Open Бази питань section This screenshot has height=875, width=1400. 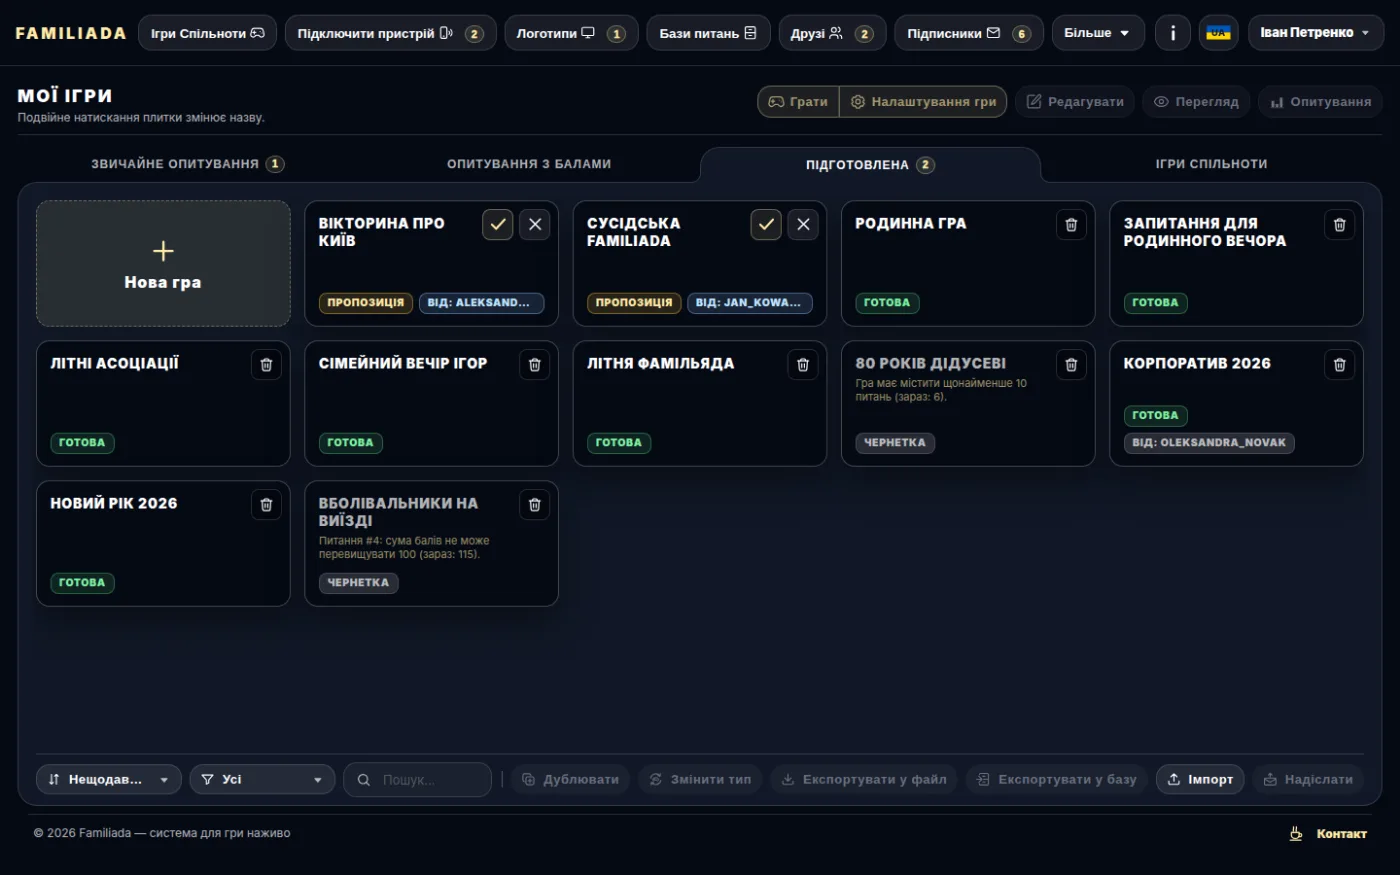(x=709, y=33)
